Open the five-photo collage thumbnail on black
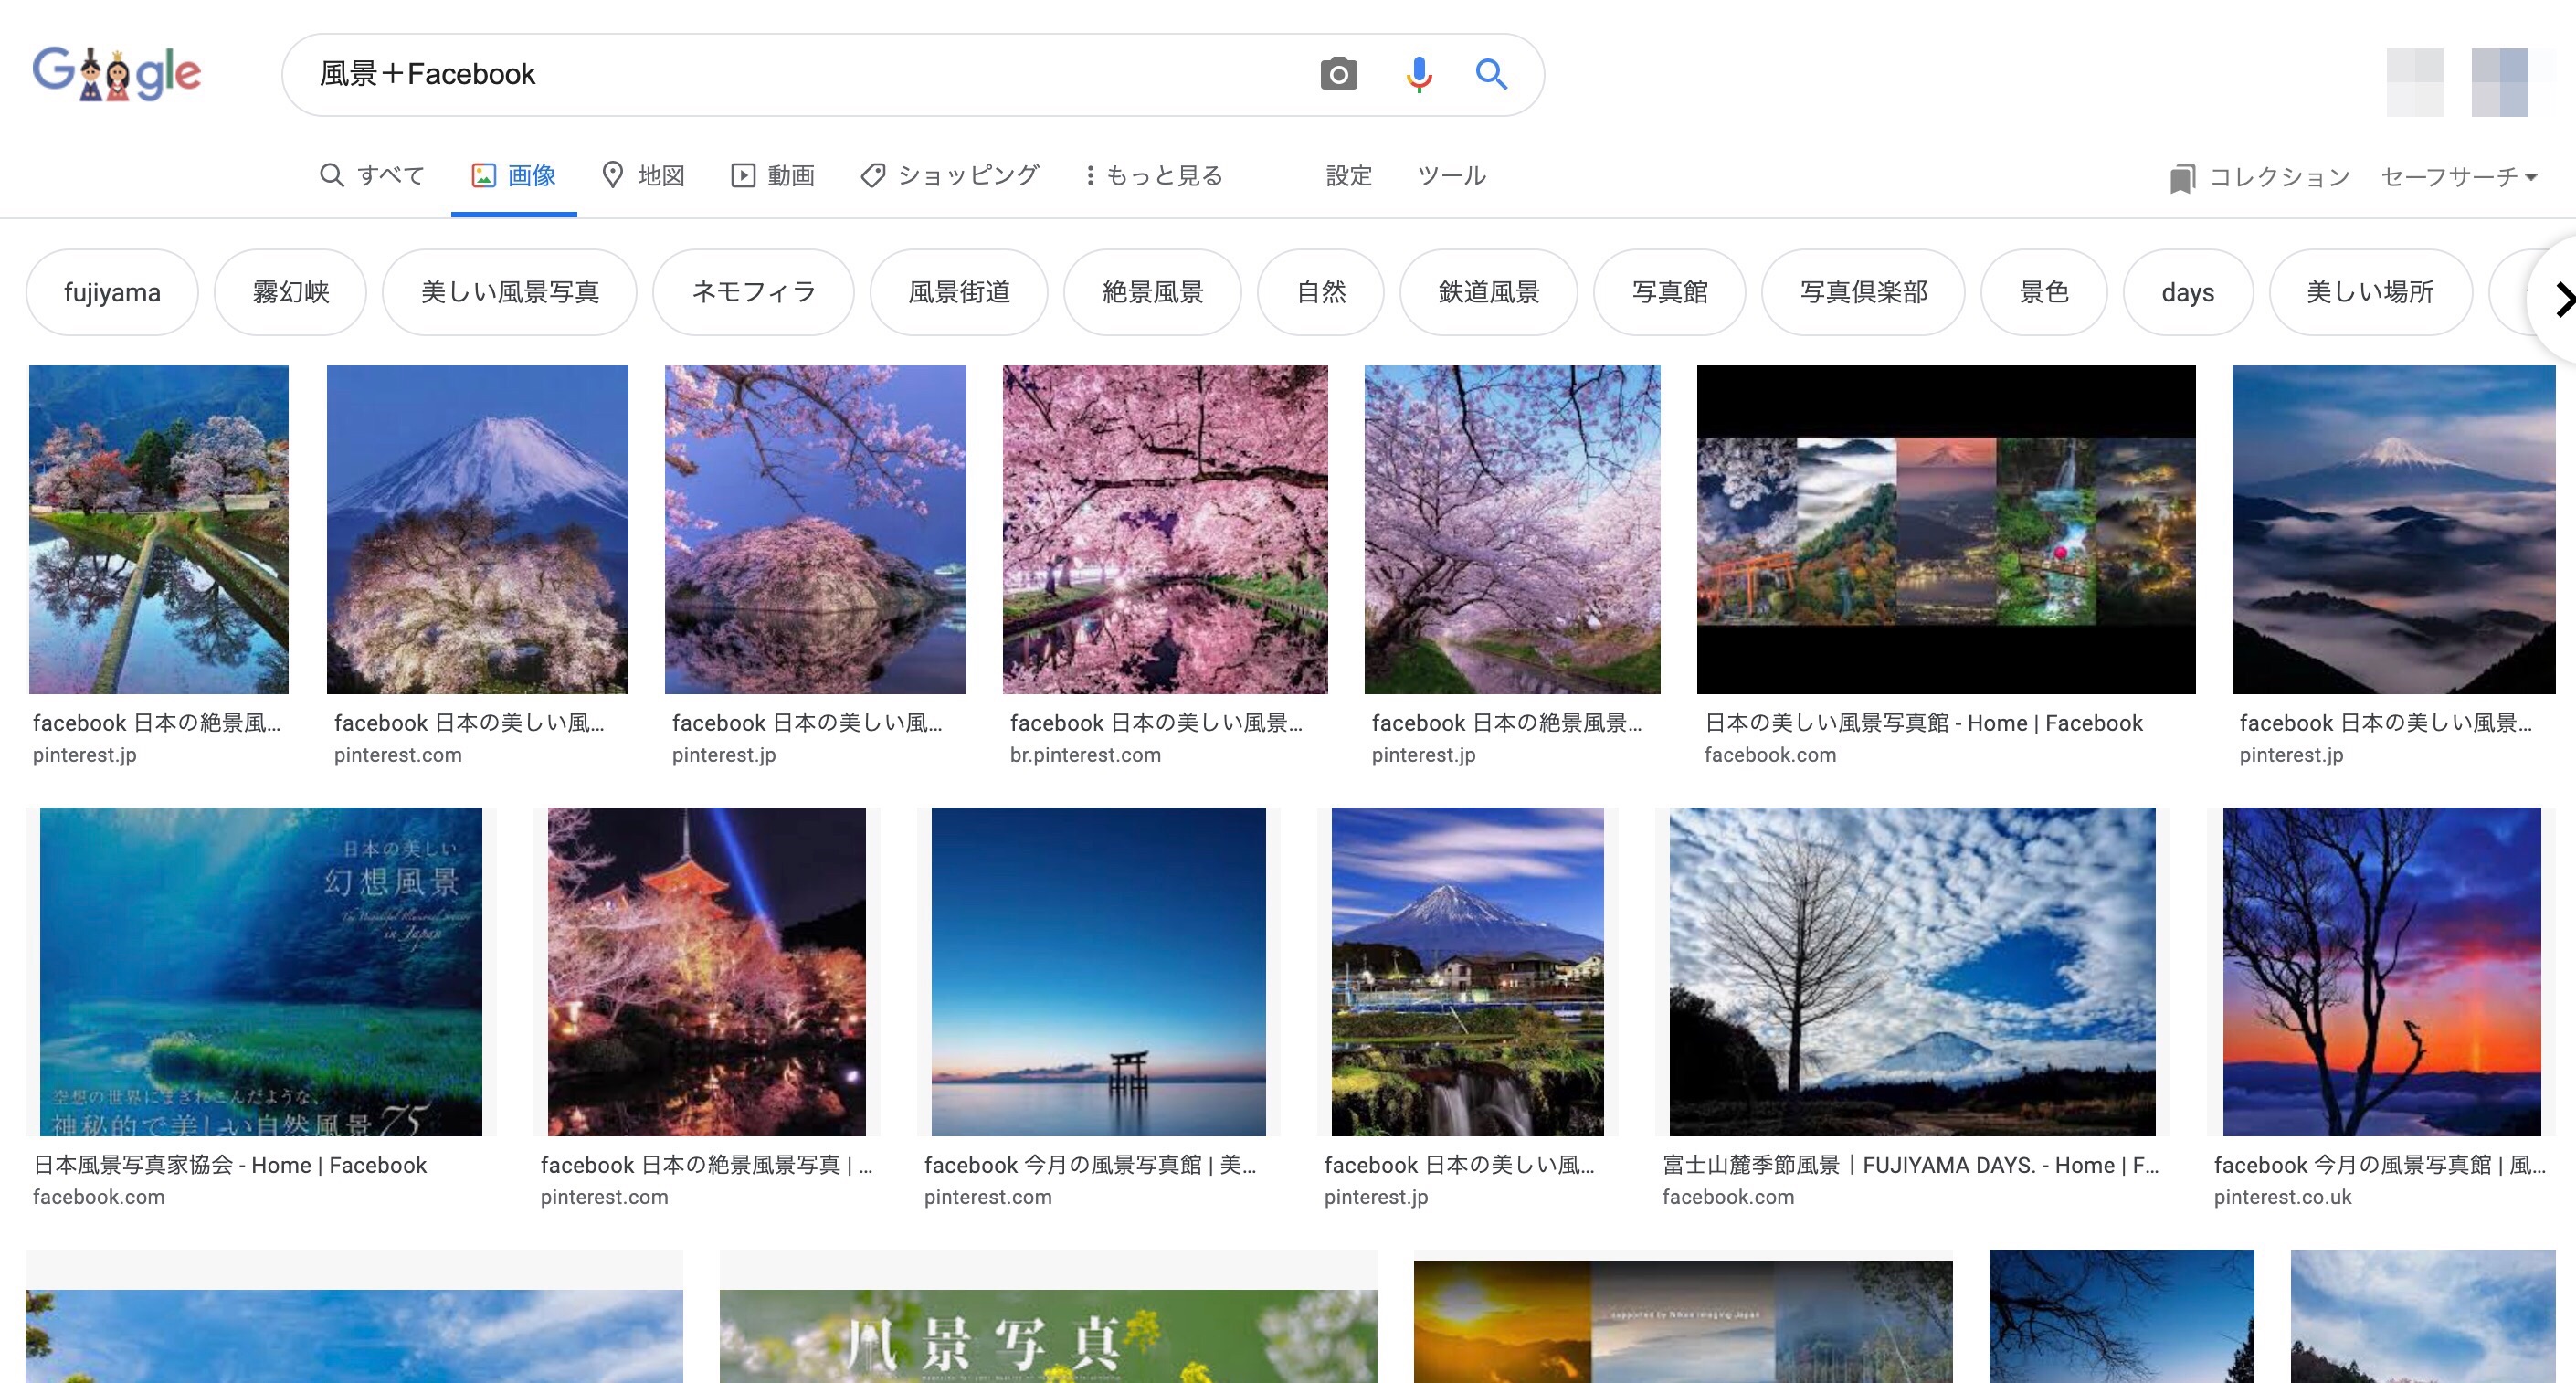Viewport: 2576px width, 1383px height. [x=1946, y=529]
